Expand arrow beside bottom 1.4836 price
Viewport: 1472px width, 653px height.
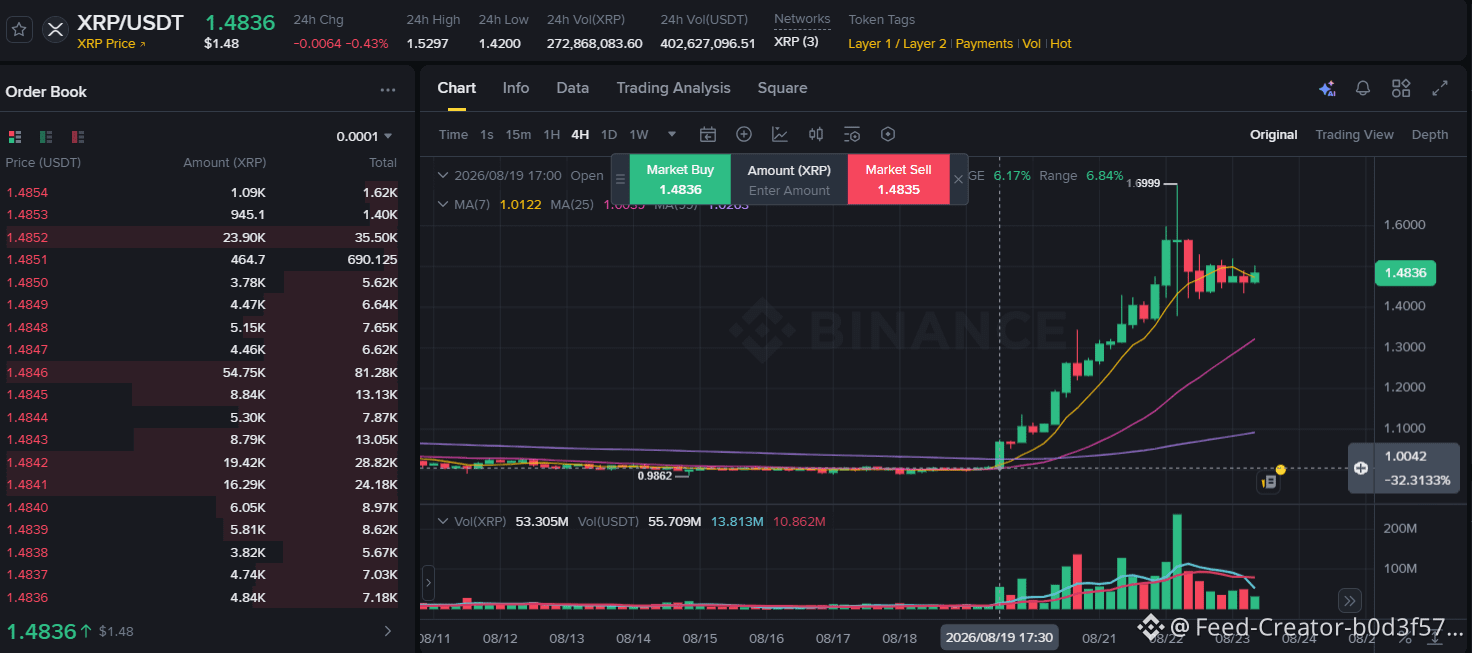(388, 631)
